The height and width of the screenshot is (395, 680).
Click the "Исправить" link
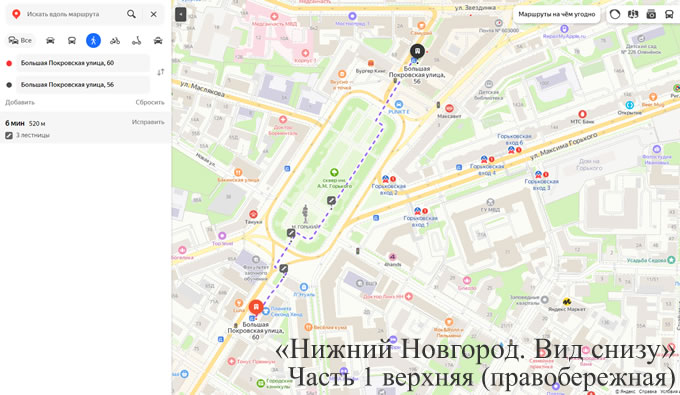click(148, 122)
